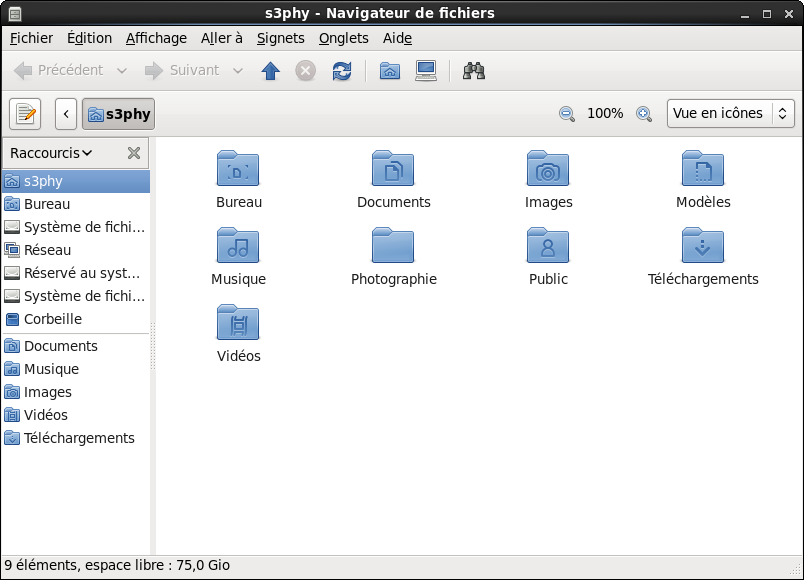The image size is (804, 580).
Task: Open the Onglets menu
Action: pyautogui.click(x=343, y=38)
